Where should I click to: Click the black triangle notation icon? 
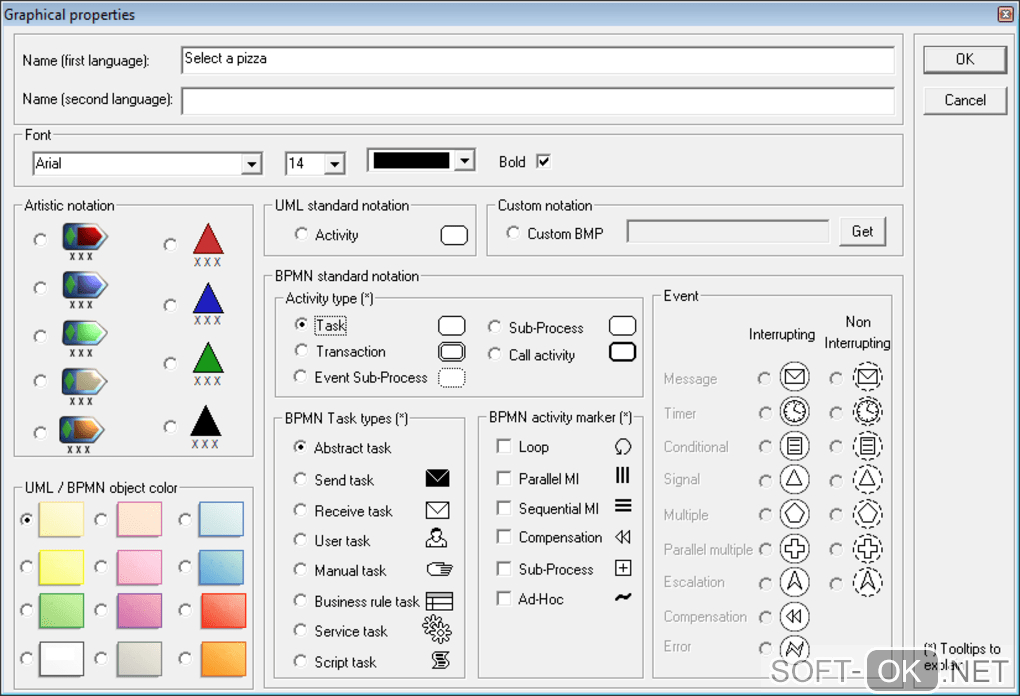206,421
